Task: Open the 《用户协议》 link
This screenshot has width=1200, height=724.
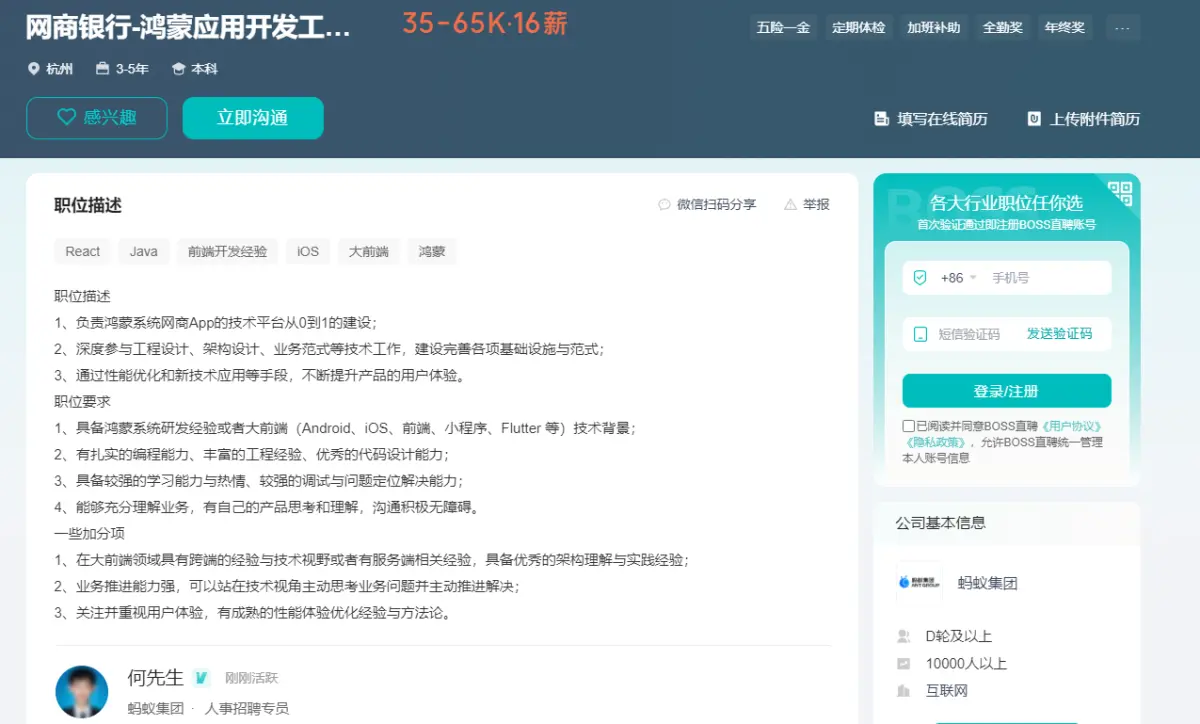Action: pos(1073,426)
